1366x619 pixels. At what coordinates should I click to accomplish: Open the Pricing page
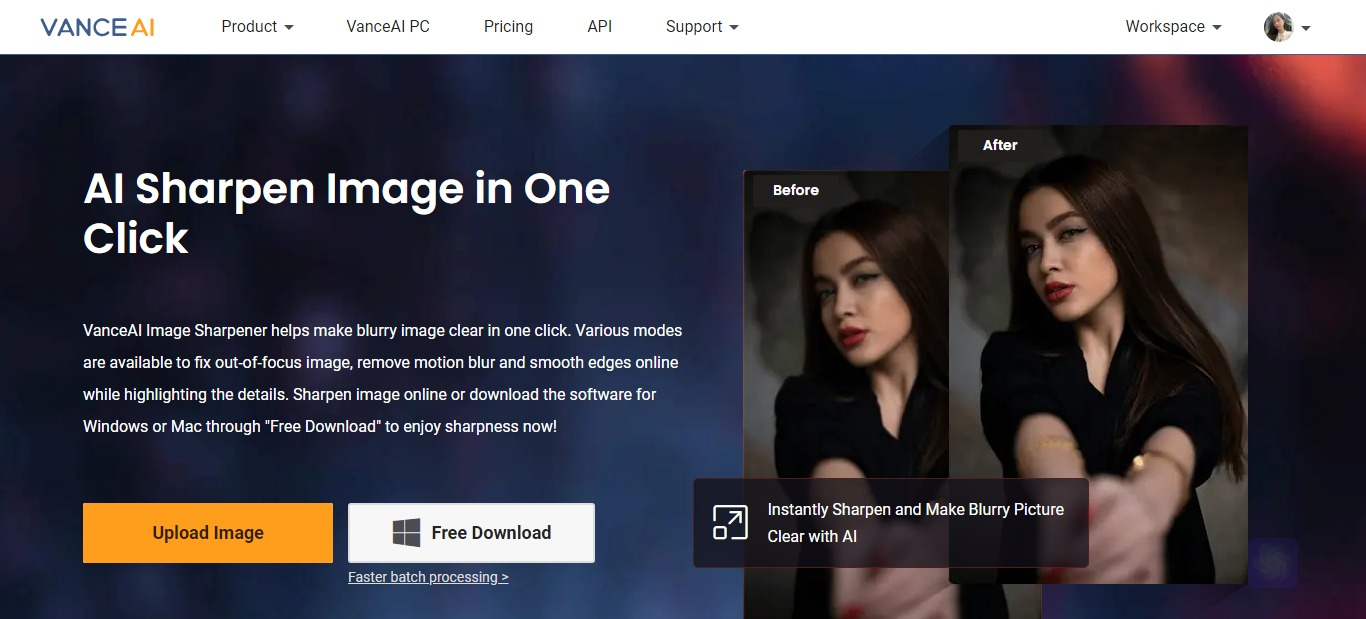[508, 27]
